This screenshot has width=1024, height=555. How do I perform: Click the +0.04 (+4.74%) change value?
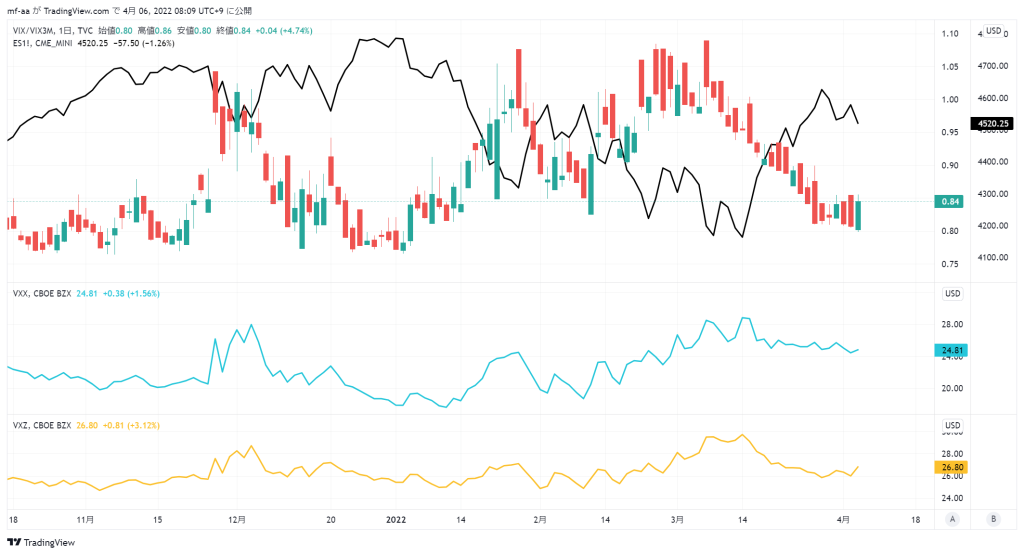tap(284, 31)
